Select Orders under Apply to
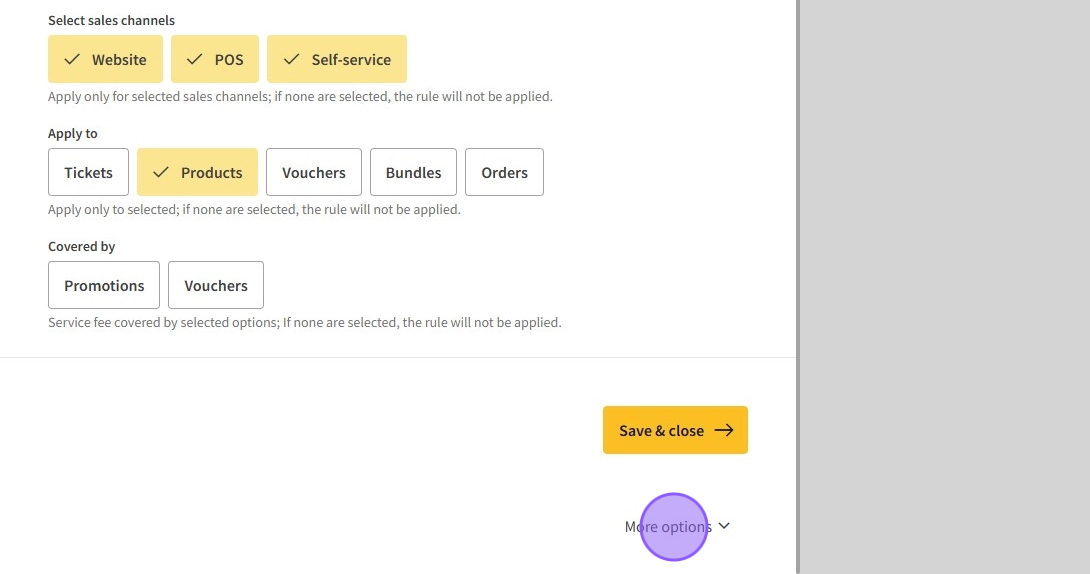 click(504, 172)
